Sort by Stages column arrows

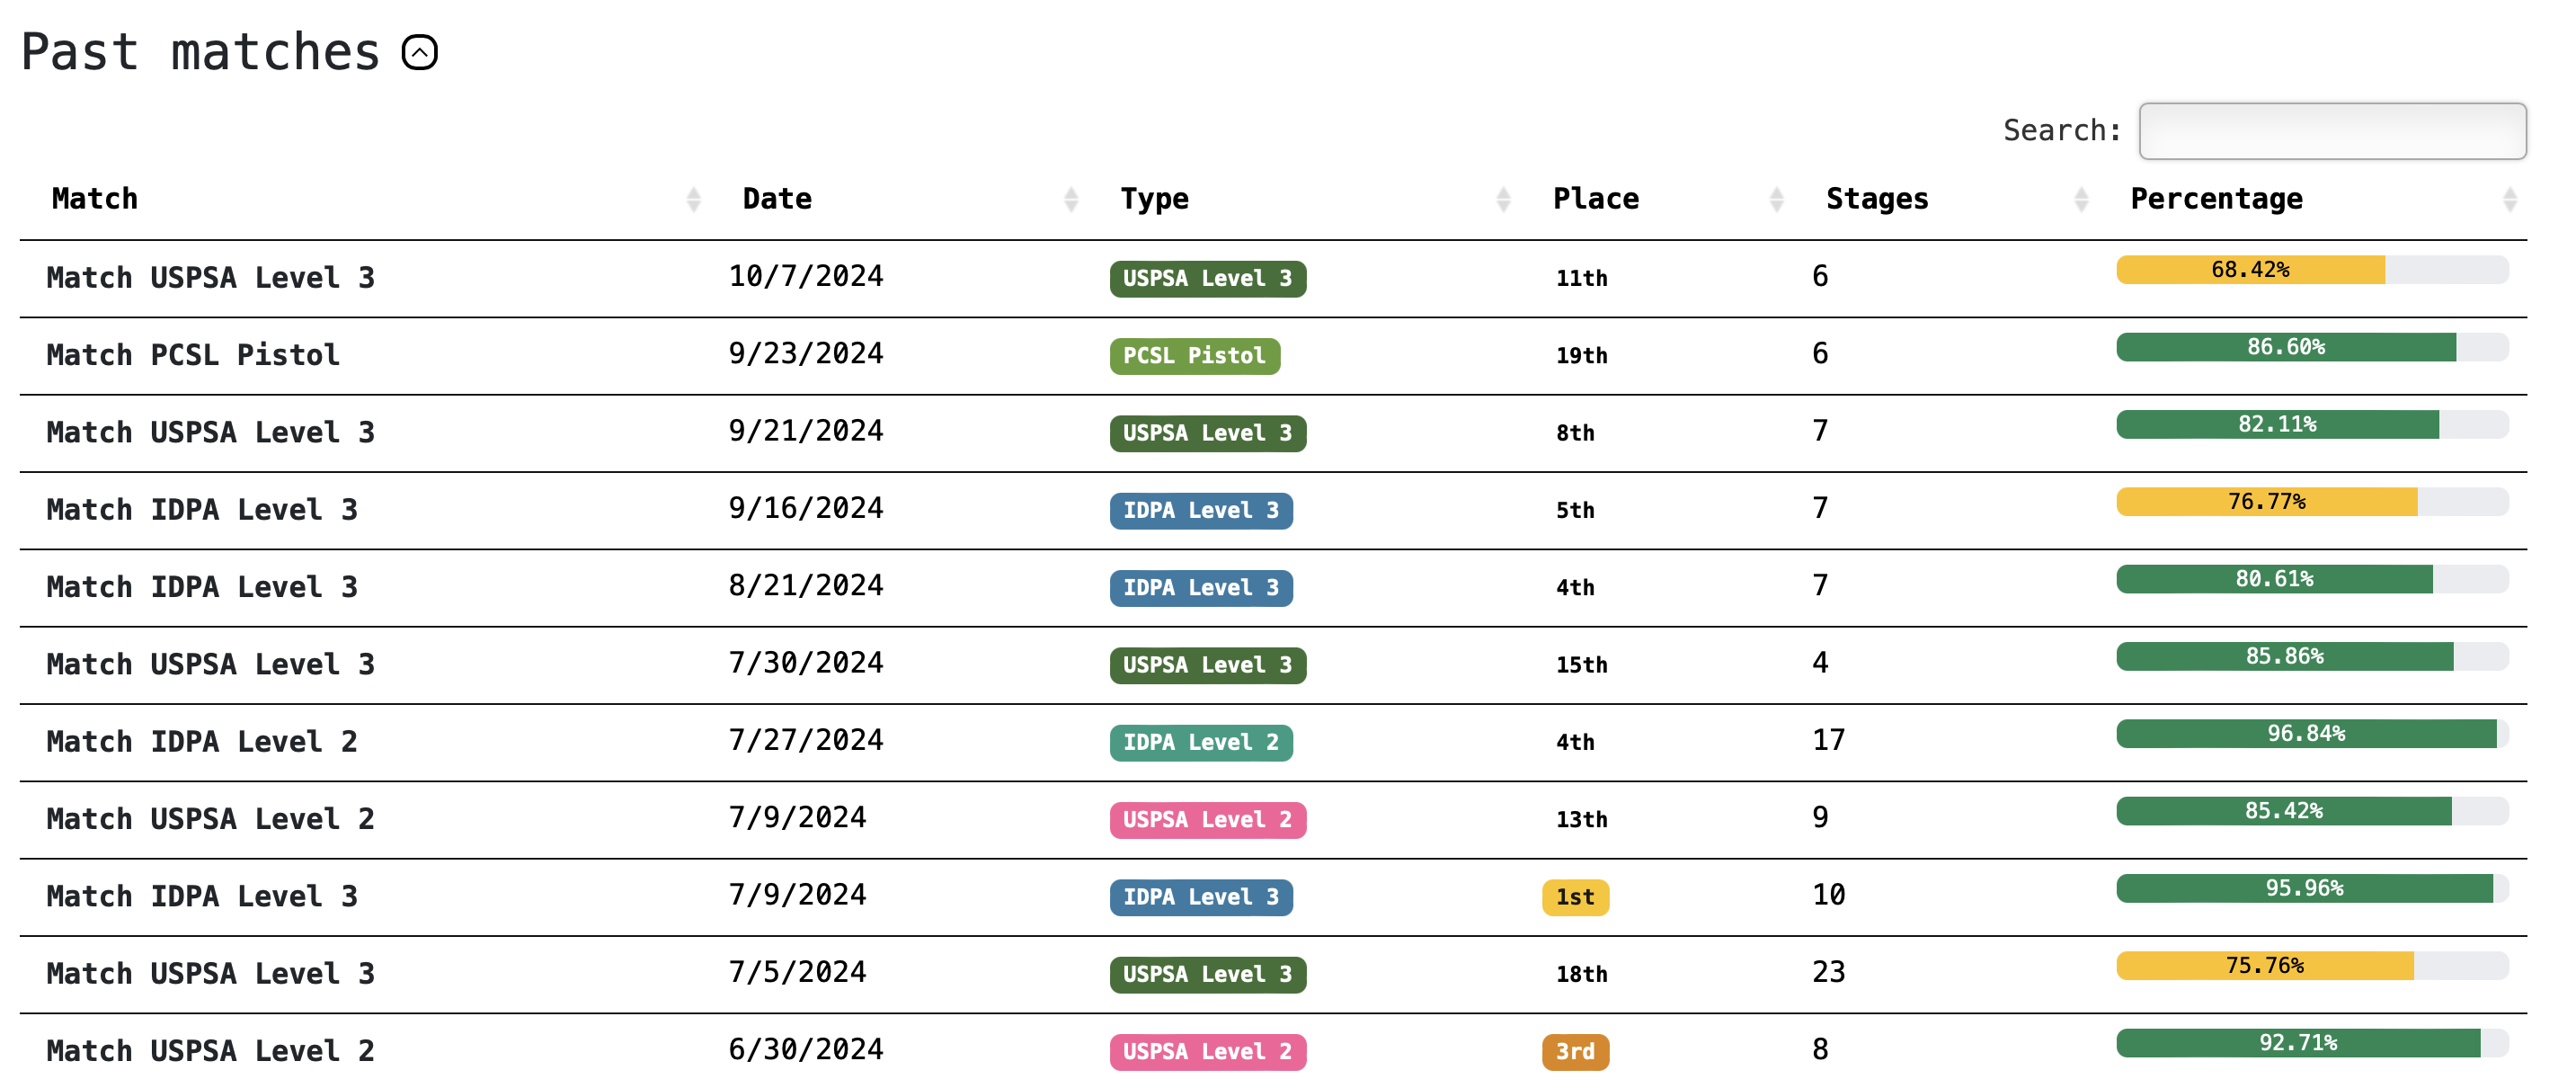[2081, 199]
